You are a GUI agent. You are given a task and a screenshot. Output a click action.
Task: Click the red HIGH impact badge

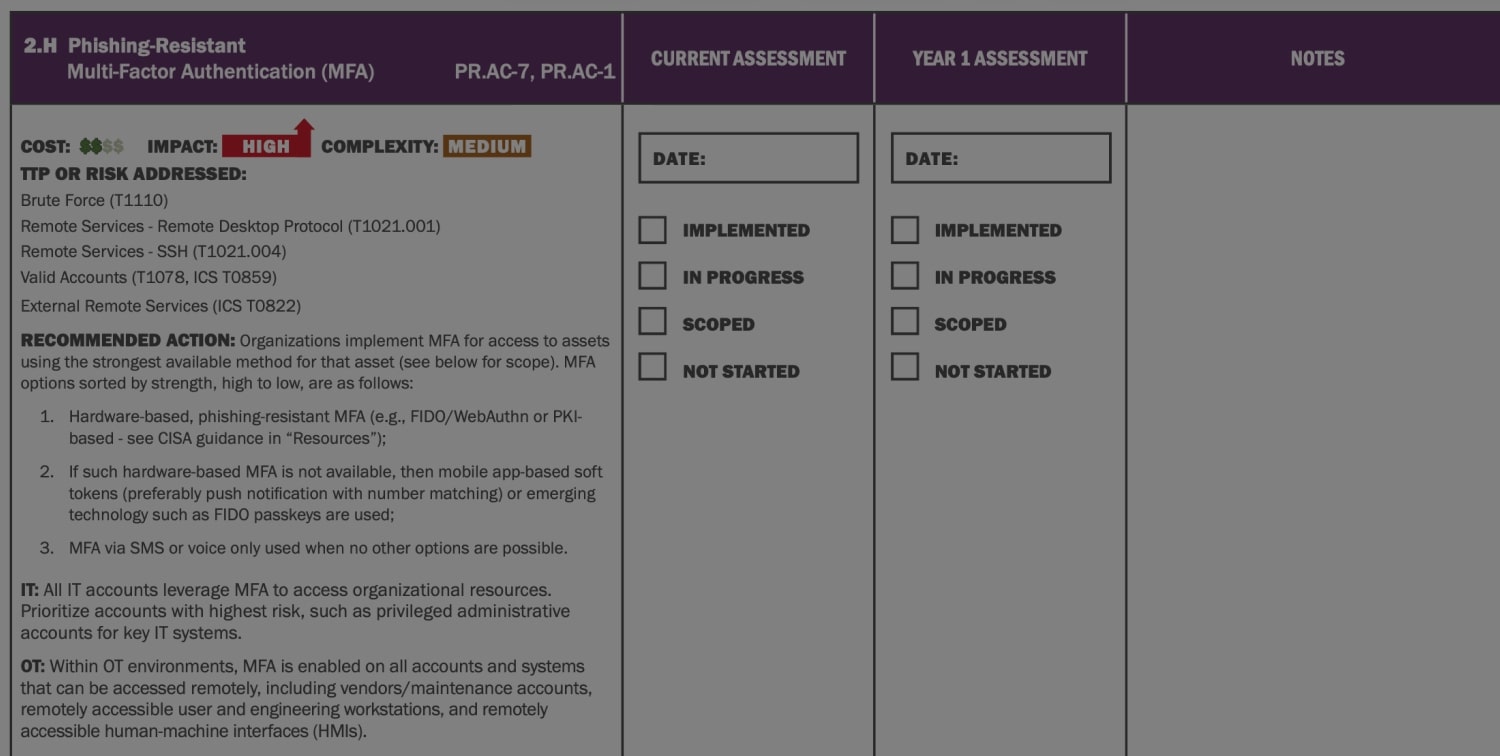point(266,146)
